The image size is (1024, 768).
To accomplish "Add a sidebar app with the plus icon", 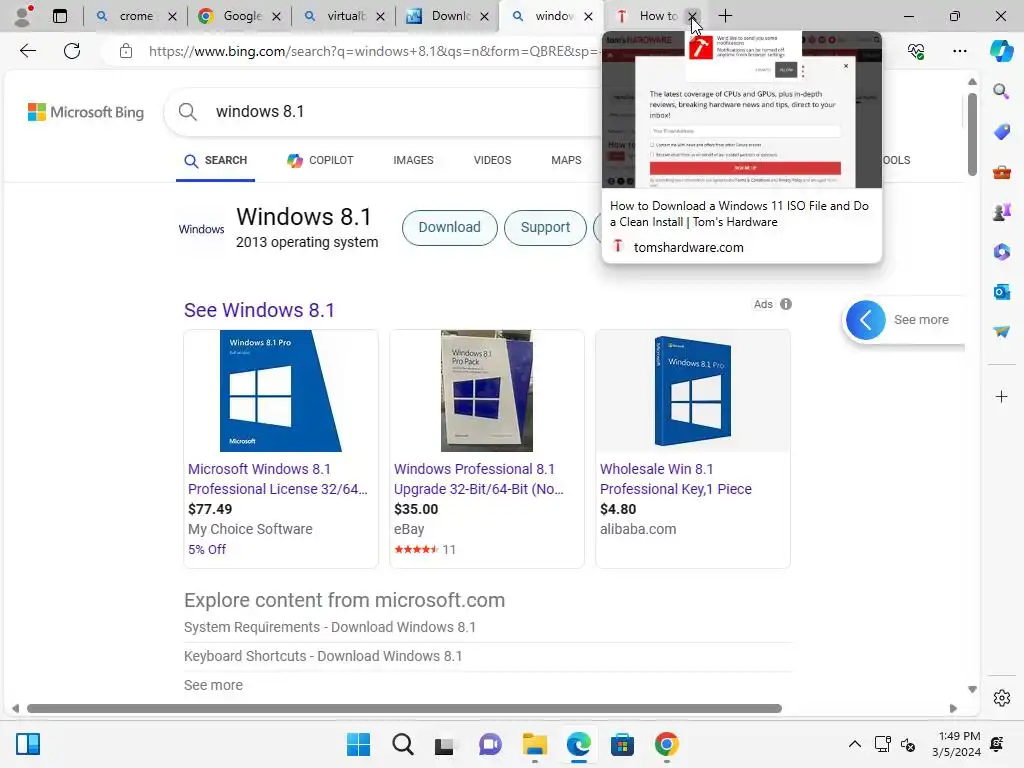I will click(1001, 396).
